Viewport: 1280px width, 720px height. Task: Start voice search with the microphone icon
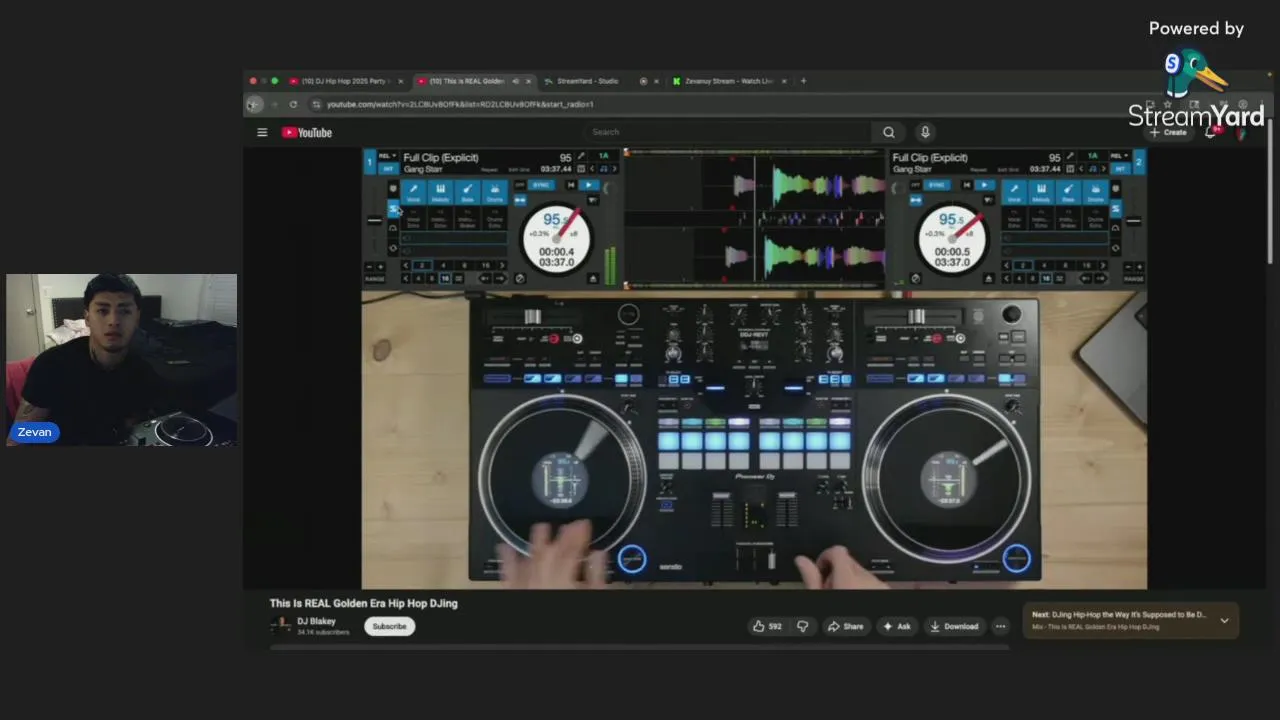pyautogui.click(x=925, y=132)
